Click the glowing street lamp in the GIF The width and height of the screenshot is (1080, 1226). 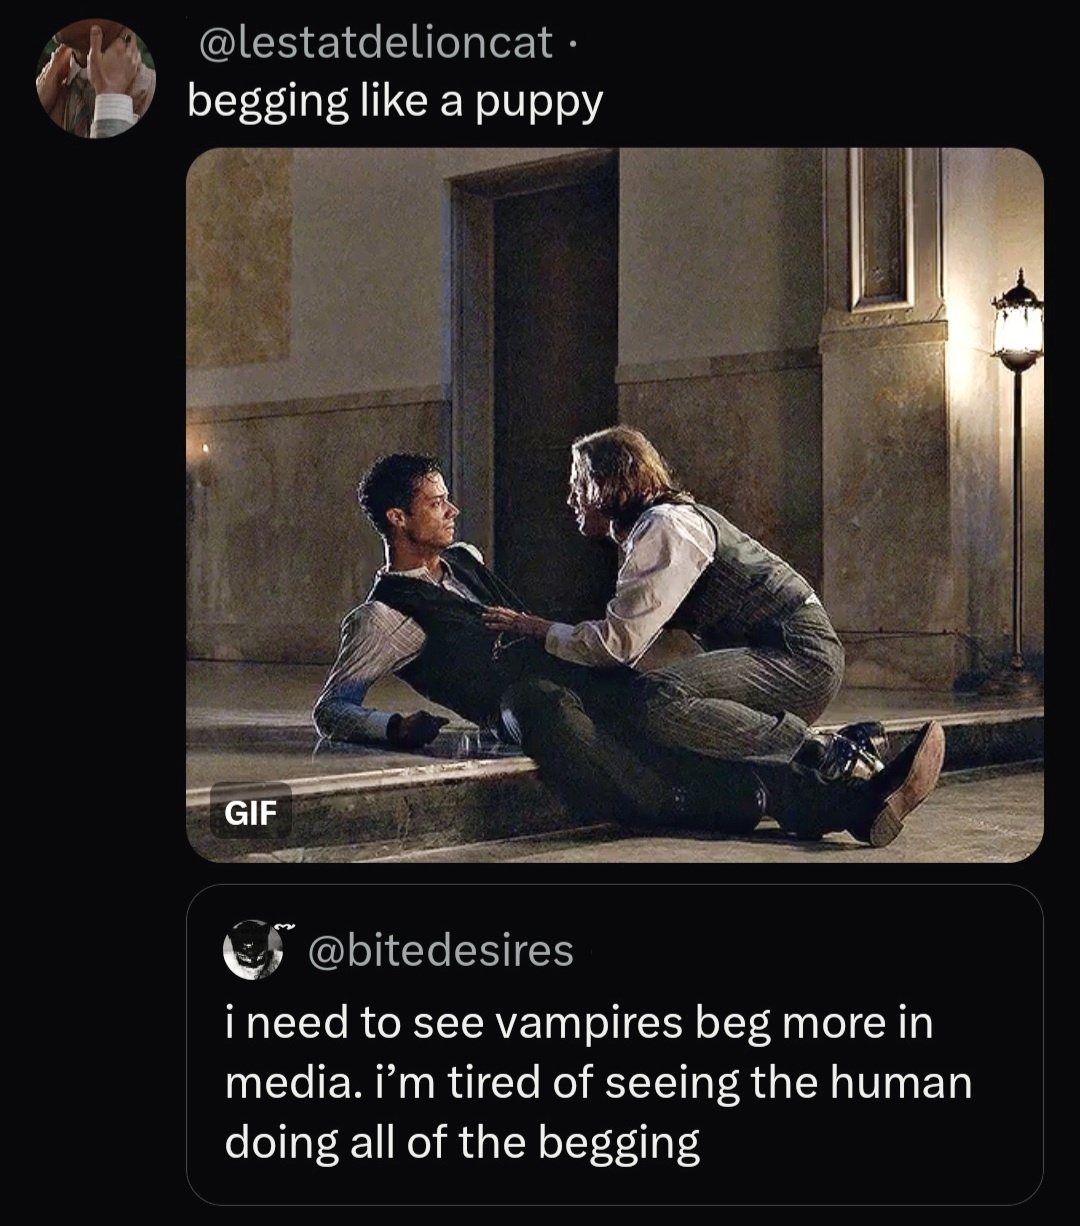pyautogui.click(x=1018, y=322)
